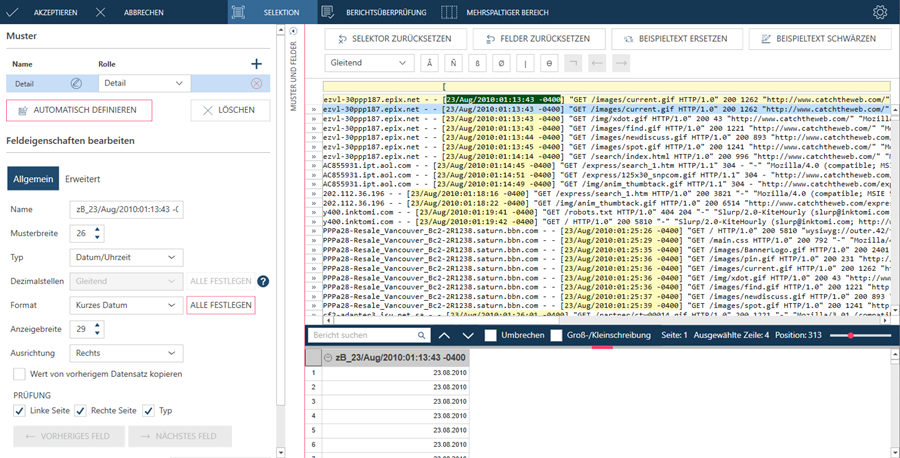Click the grayed left arrow toolbar button
This screenshot has width=900, height=458.
click(x=597, y=63)
